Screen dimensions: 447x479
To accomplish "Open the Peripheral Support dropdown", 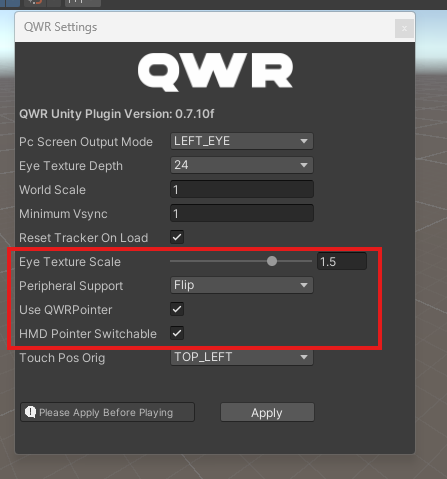I will coord(242,285).
